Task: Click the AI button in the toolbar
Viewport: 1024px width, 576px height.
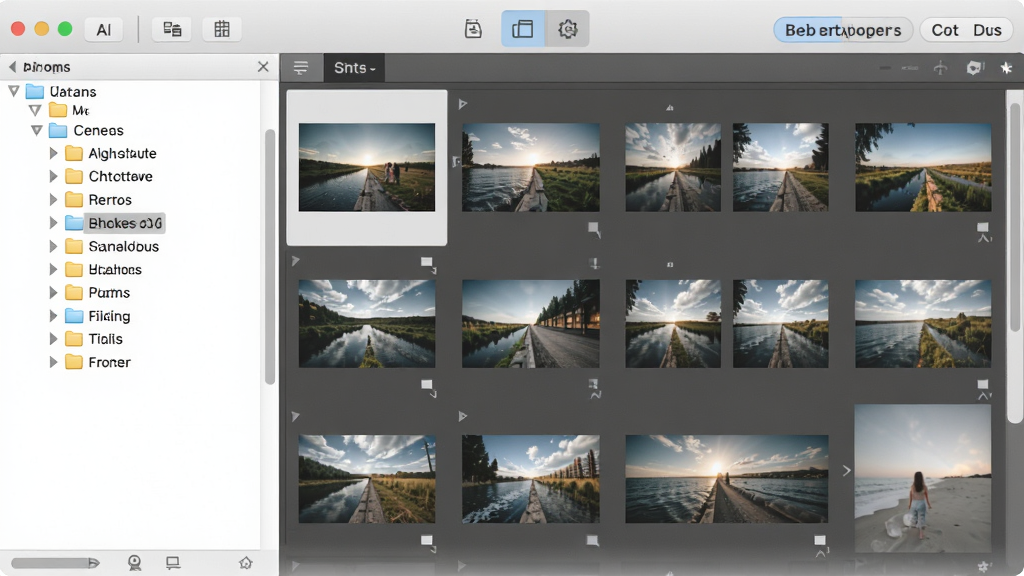Action: tap(104, 29)
